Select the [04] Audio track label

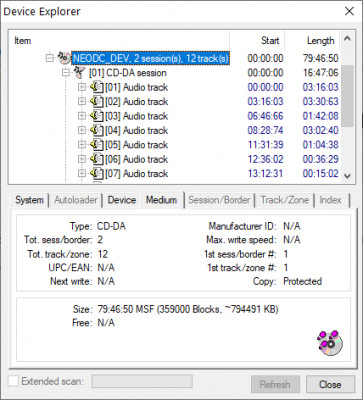[x=137, y=130]
